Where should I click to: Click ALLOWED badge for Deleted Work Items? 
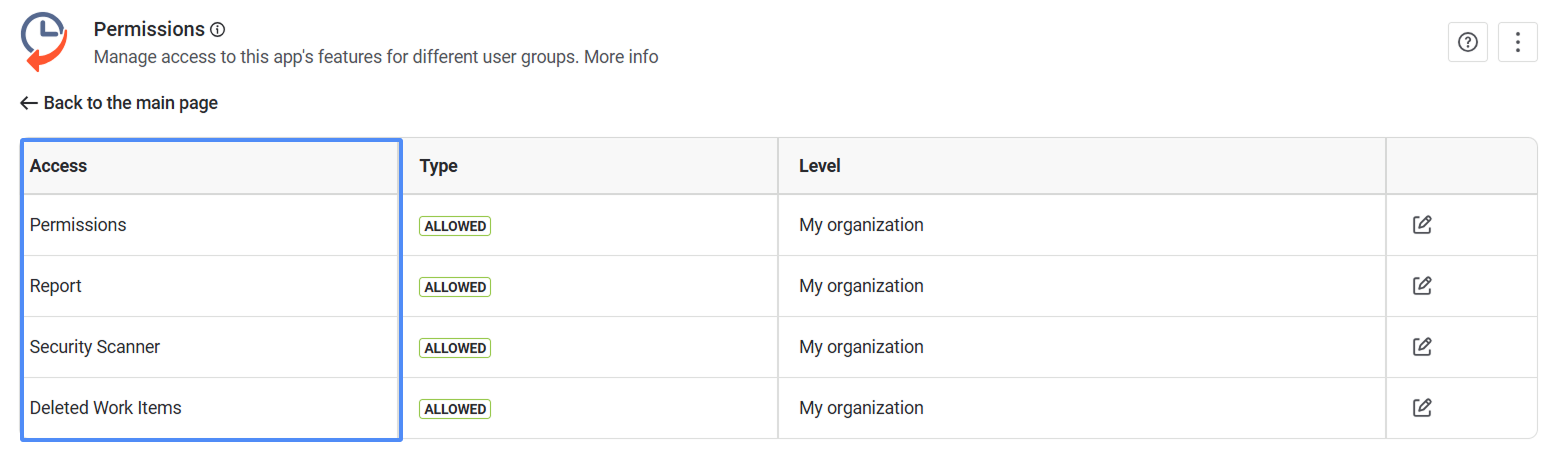coord(455,409)
